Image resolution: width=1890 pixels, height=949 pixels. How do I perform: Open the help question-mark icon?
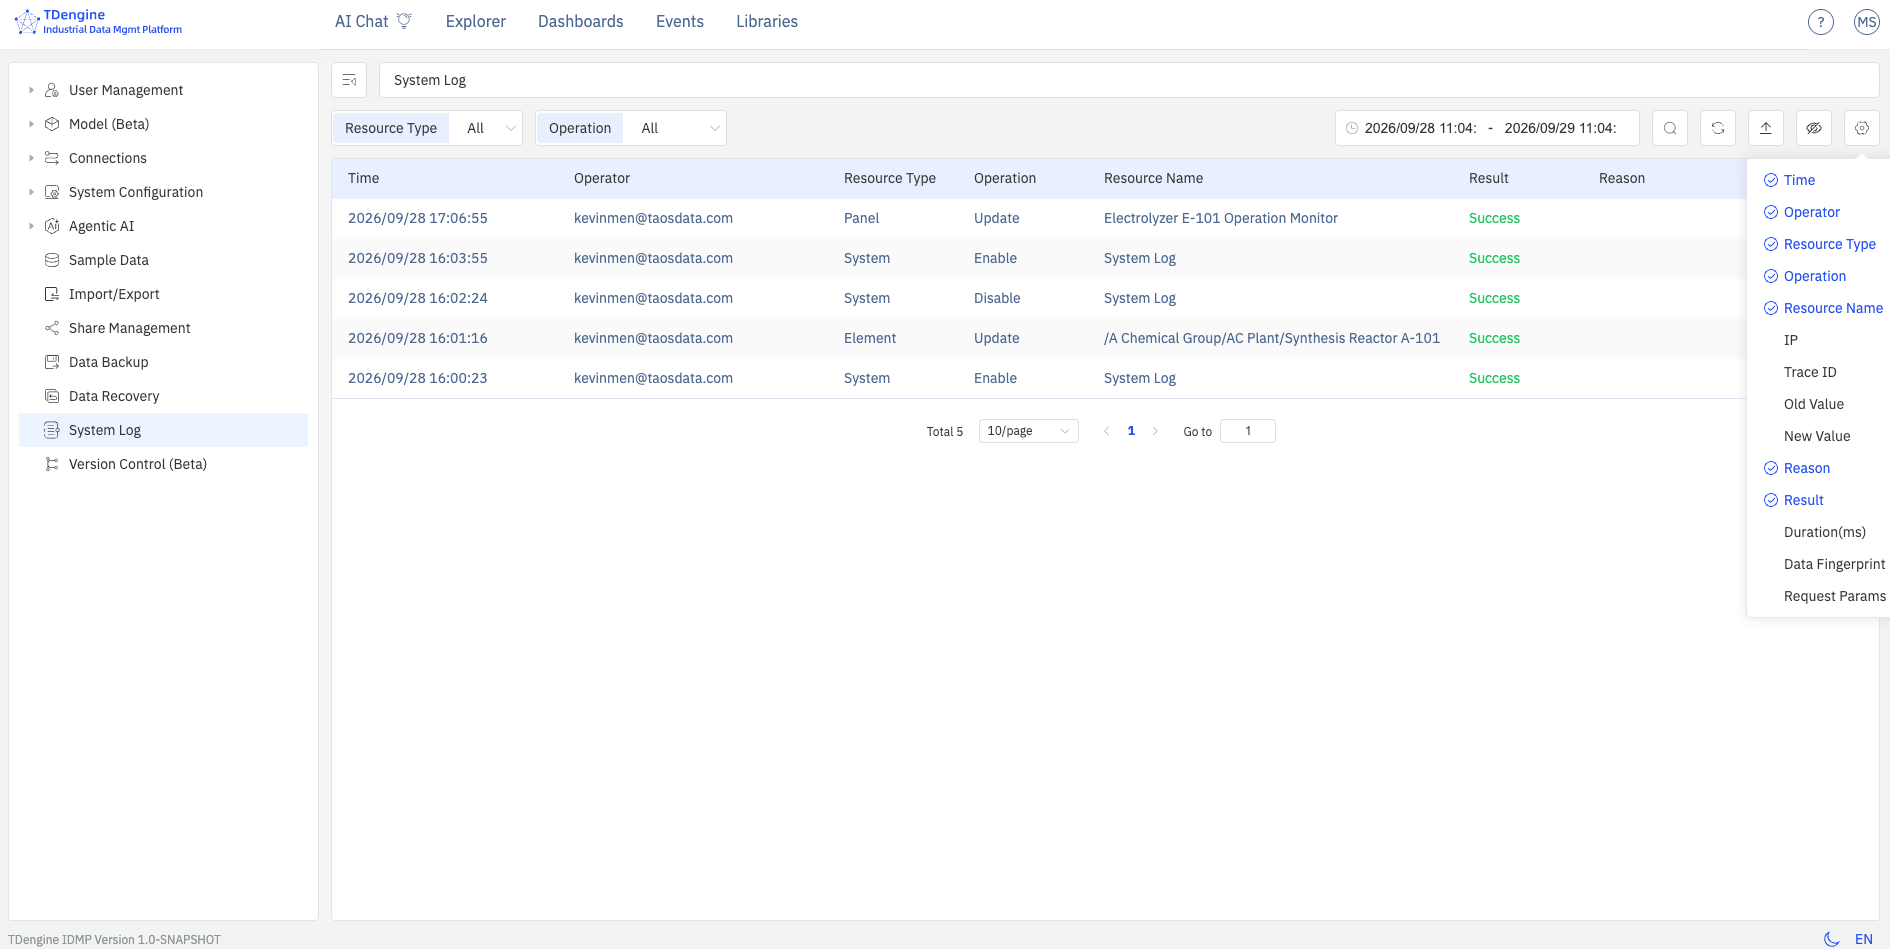1821,22
